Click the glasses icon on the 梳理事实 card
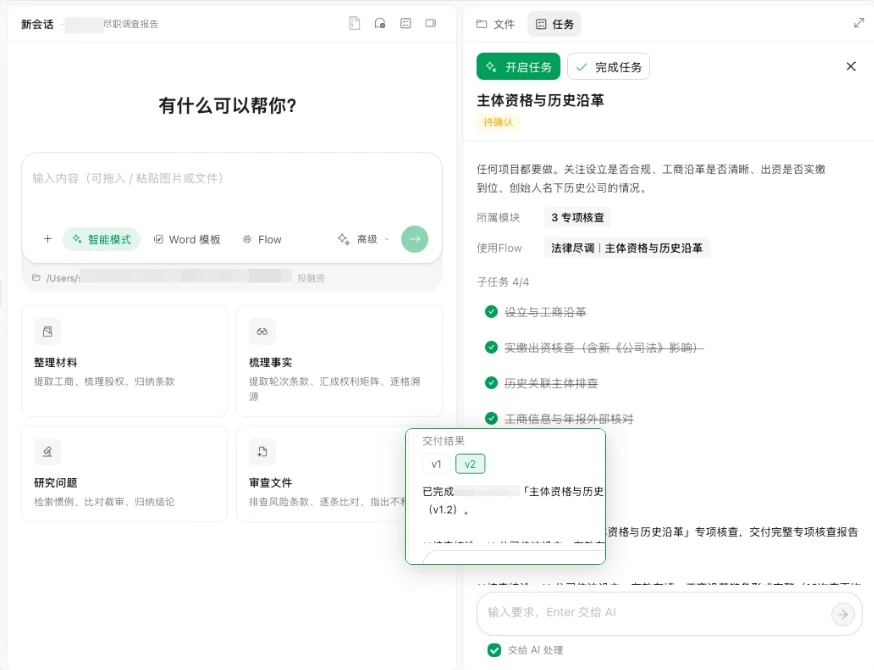 click(262, 332)
